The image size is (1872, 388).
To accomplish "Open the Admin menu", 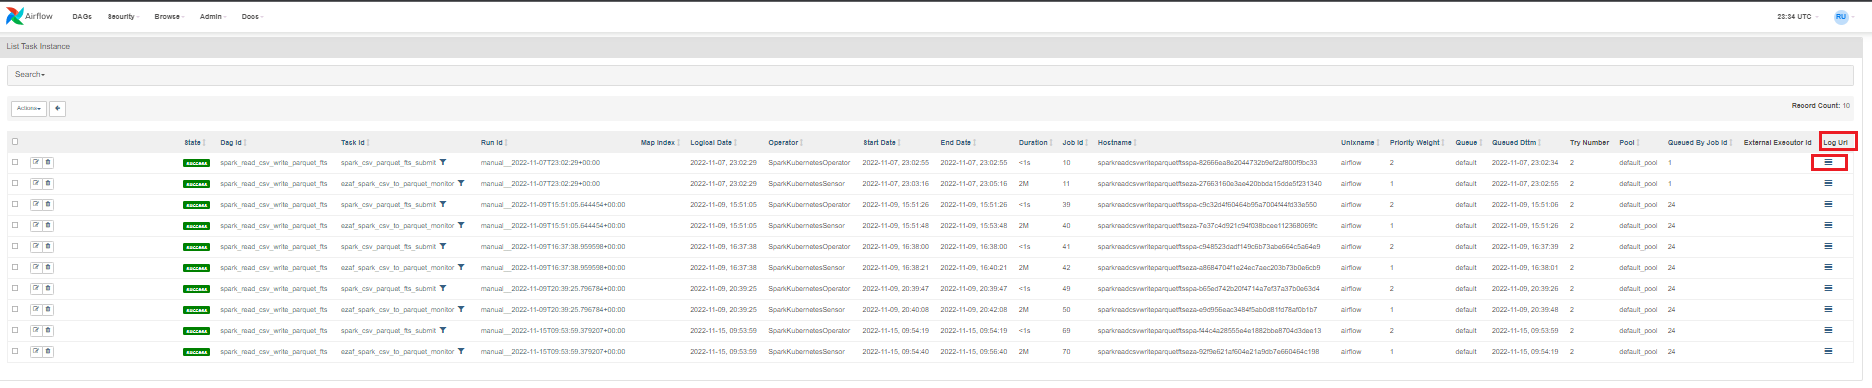I will [x=213, y=16].
